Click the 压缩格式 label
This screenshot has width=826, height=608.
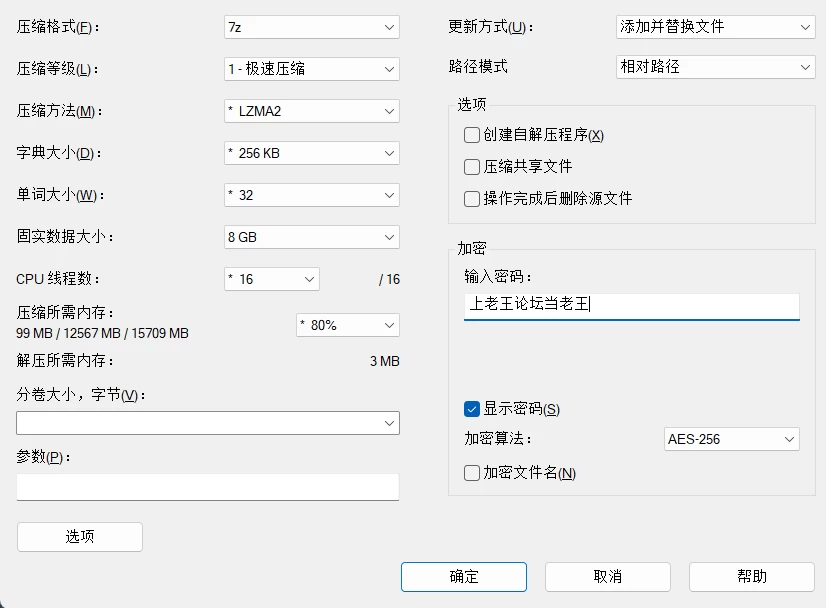coord(58,27)
